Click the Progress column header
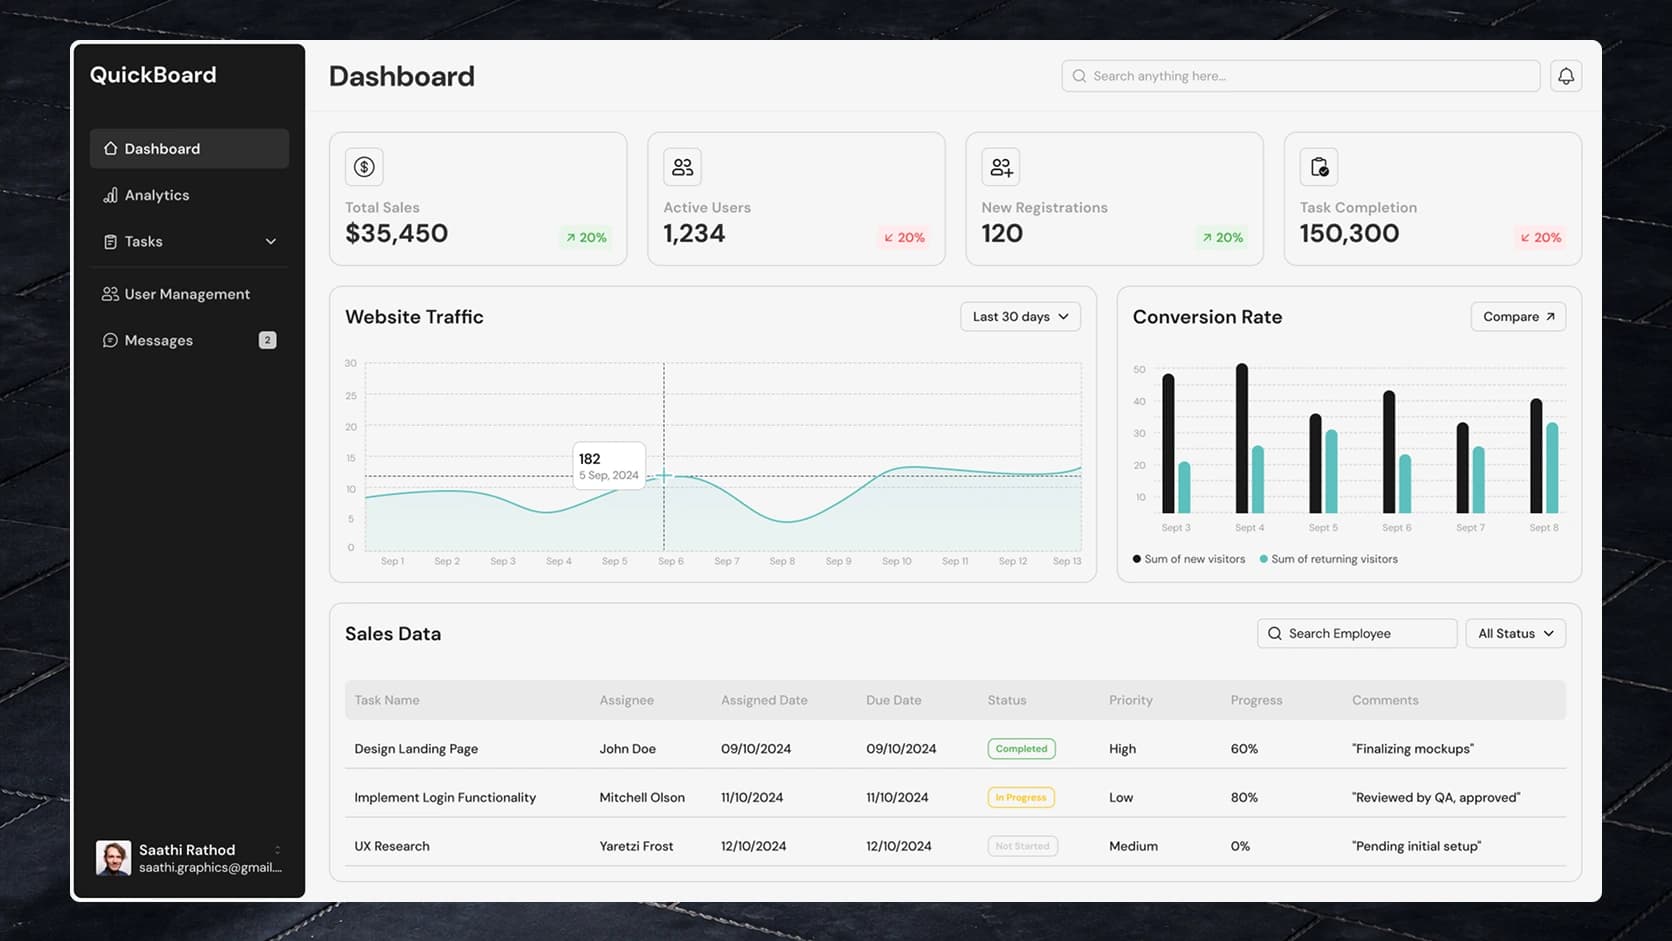This screenshot has height=941, width=1672. tap(1256, 700)
